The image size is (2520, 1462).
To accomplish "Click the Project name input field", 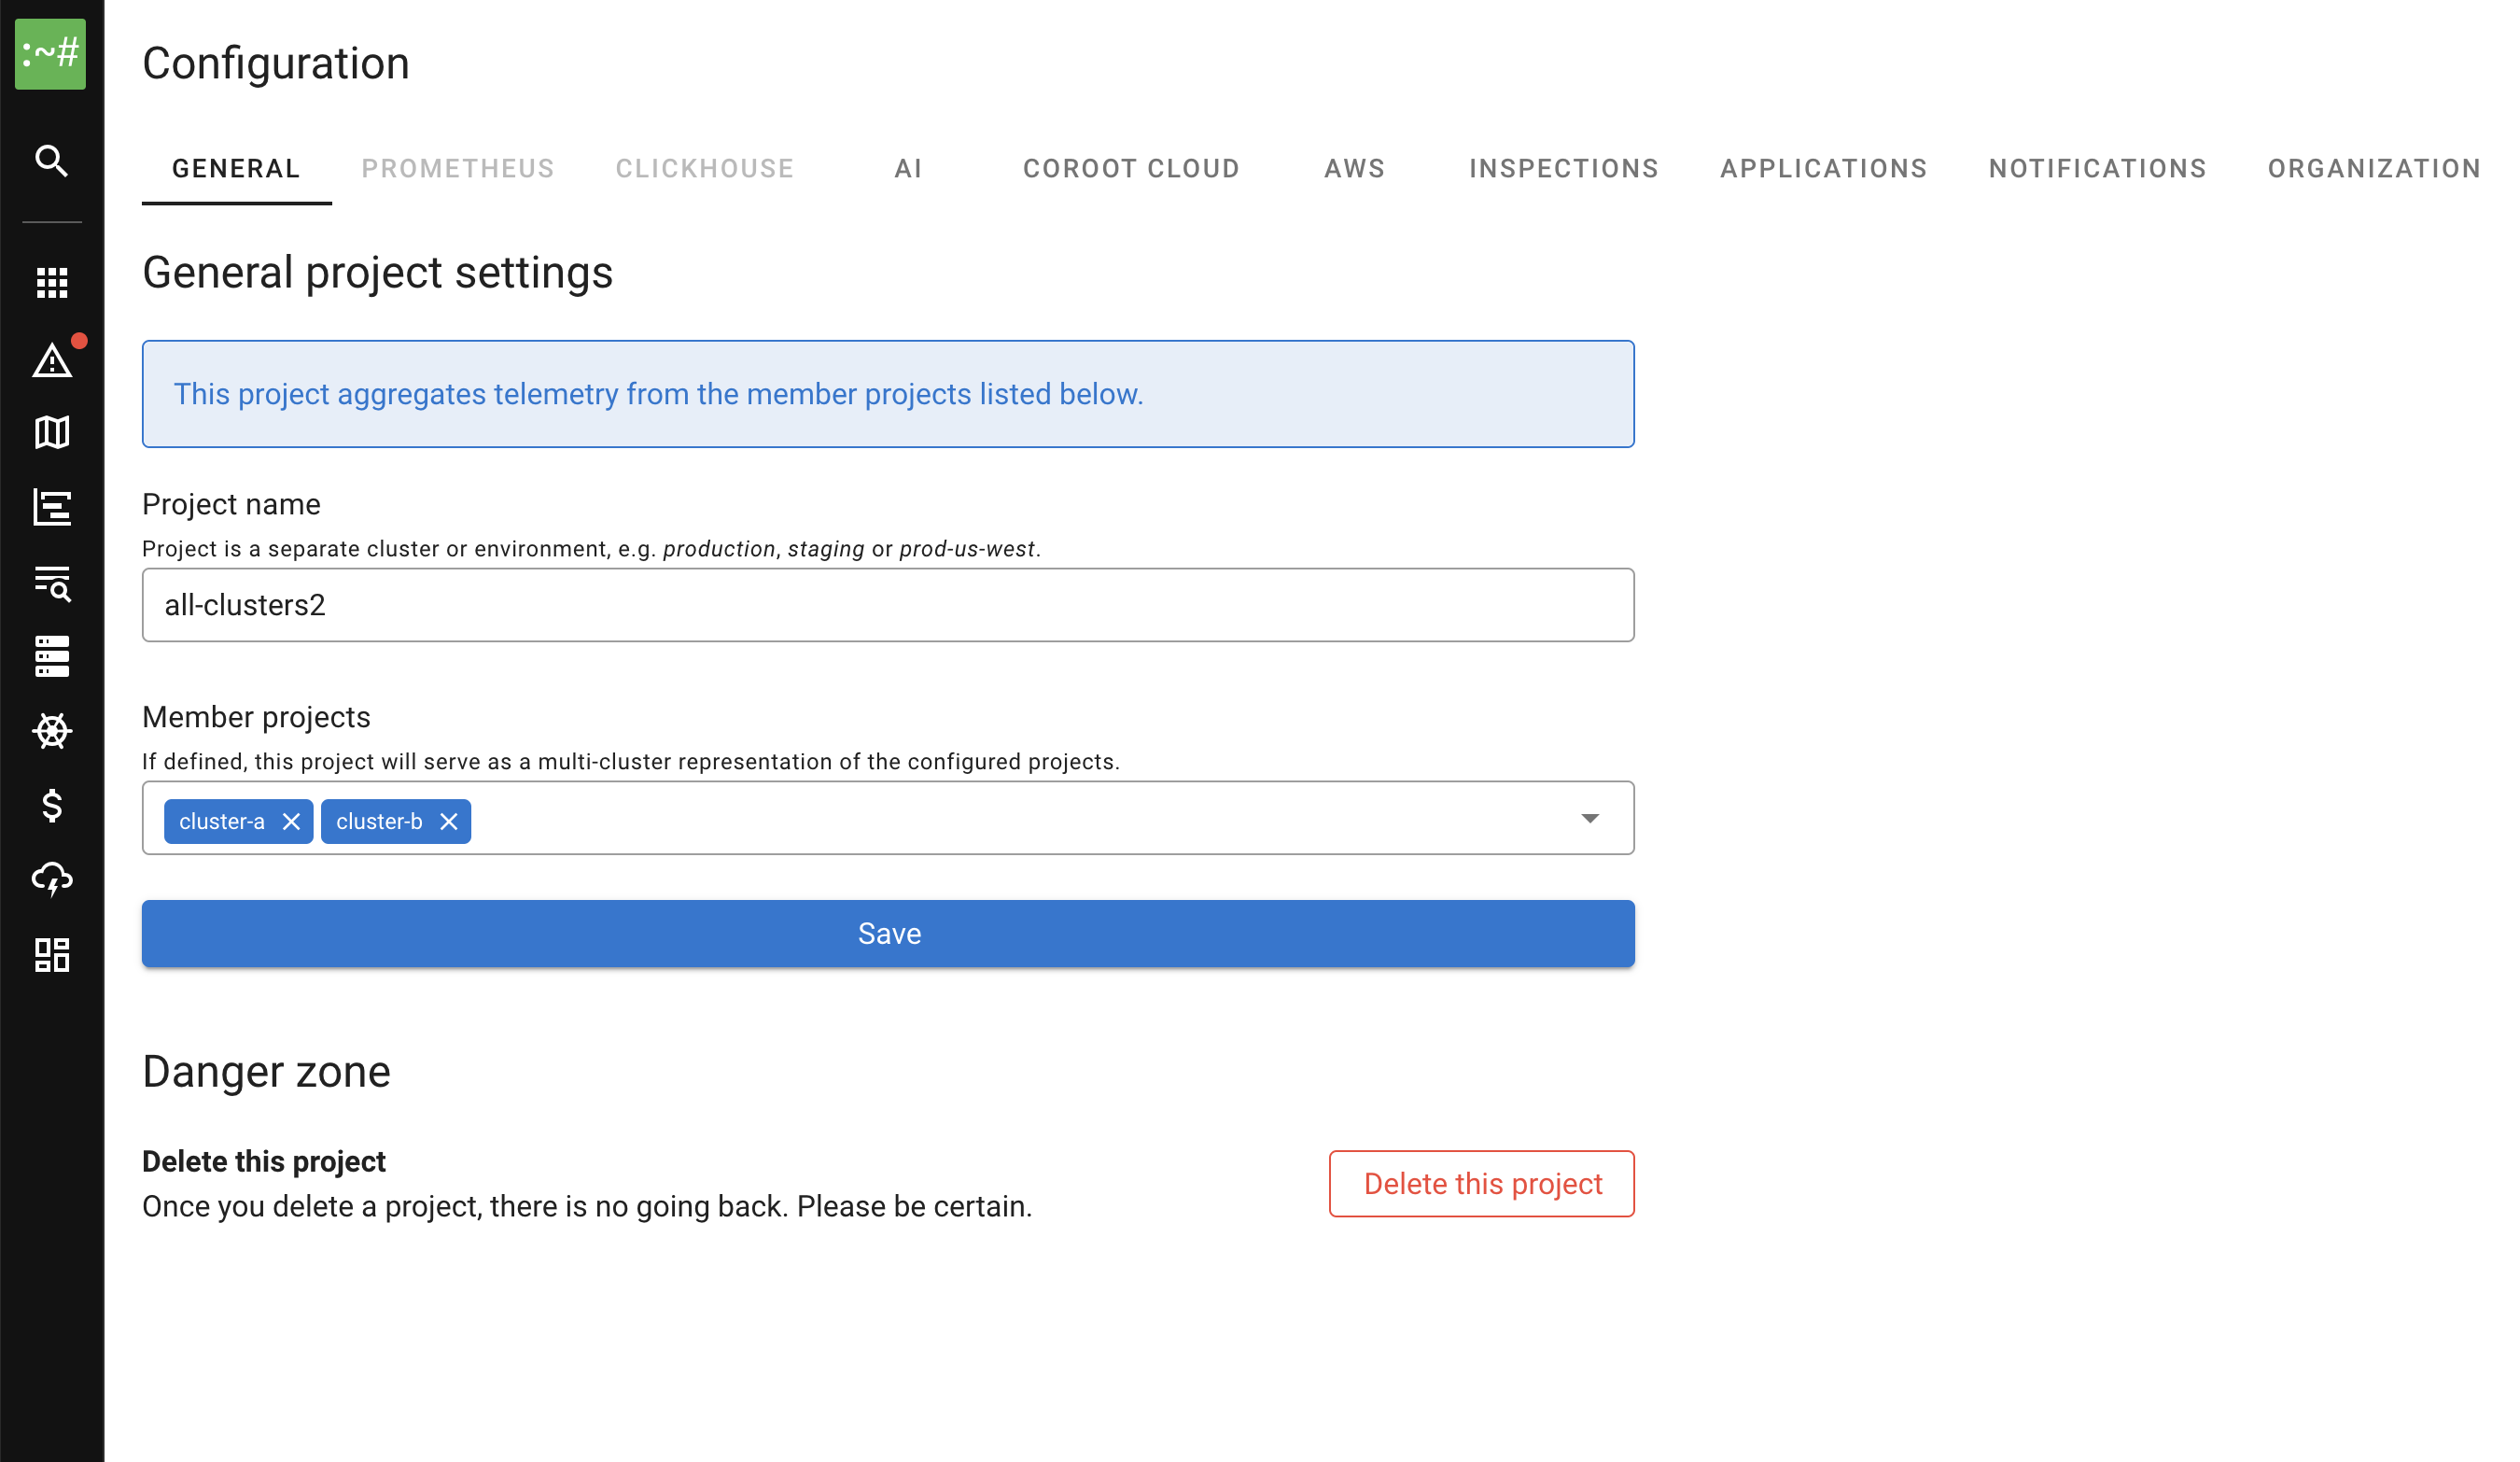I will click(887, 605).
